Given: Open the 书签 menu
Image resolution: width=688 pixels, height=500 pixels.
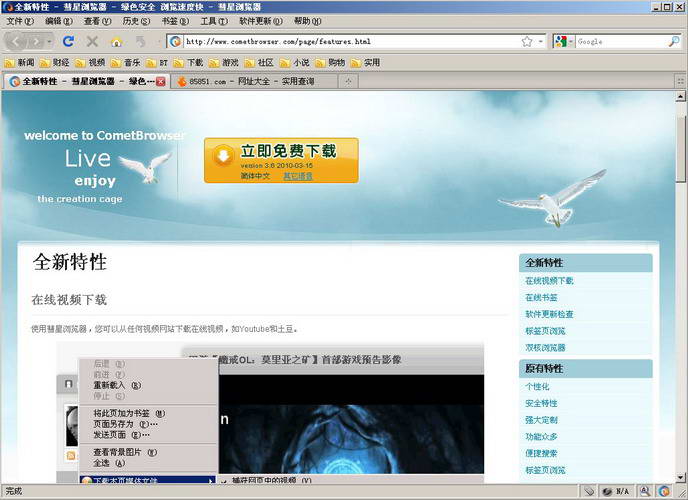Looking at the screenshot, I should click(x=175, y=21).
